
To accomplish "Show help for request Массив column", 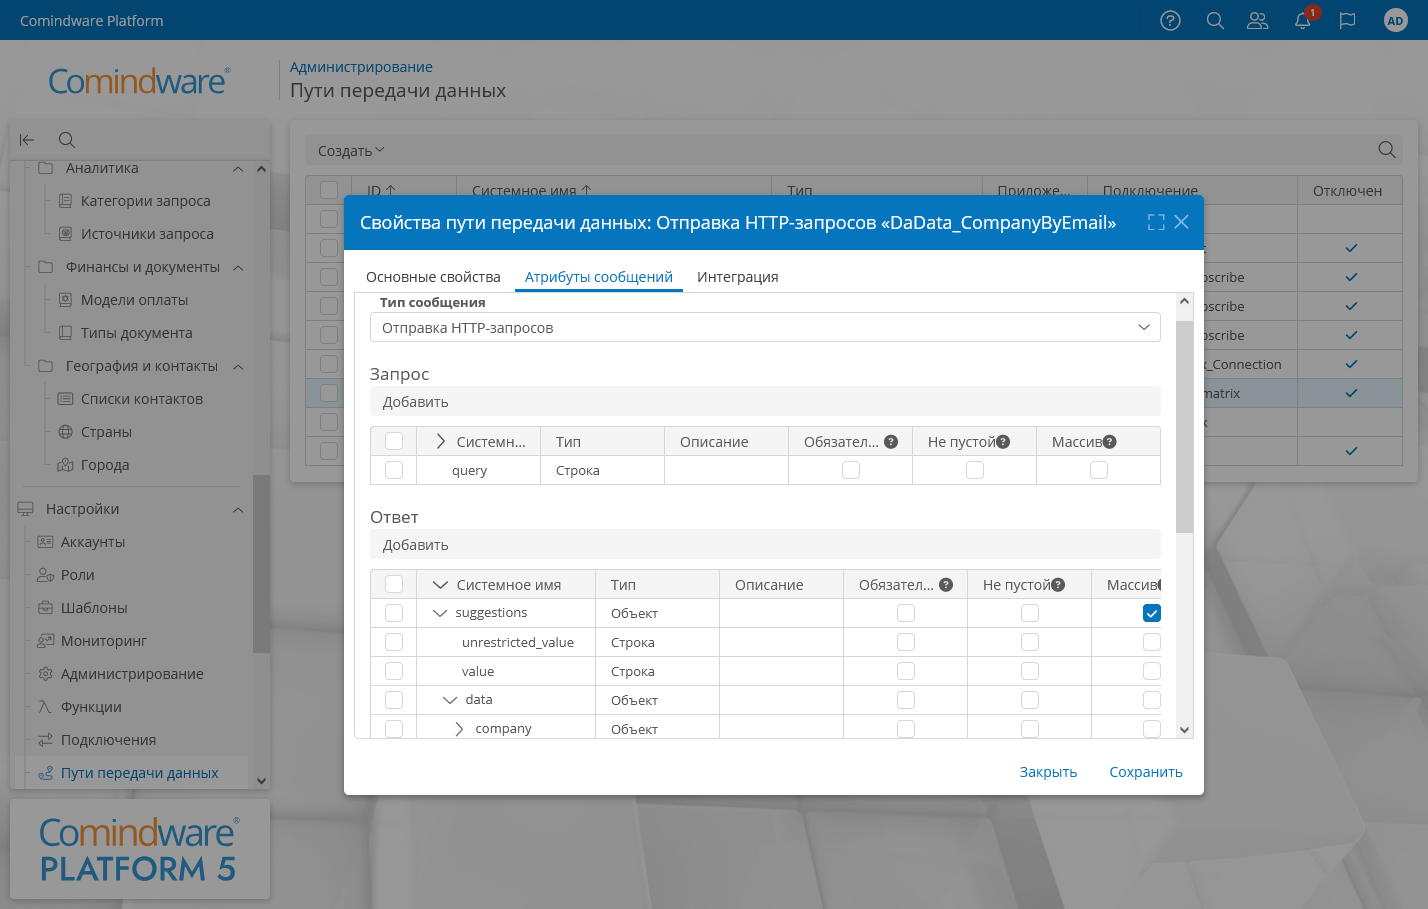I will (1110, 442).
